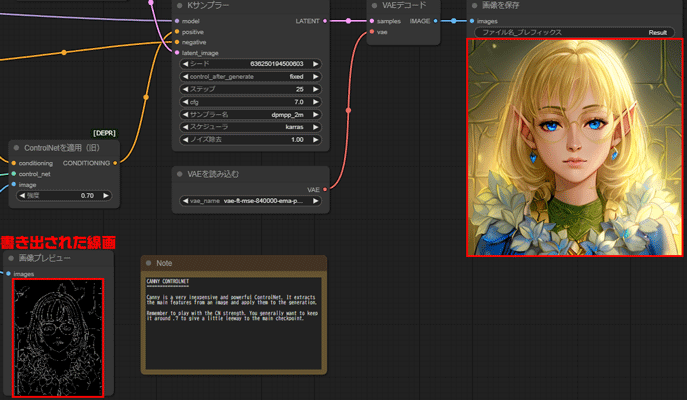Click the vae input slot on VAEデコード
687x400 pixels.
tap(372, 32)
